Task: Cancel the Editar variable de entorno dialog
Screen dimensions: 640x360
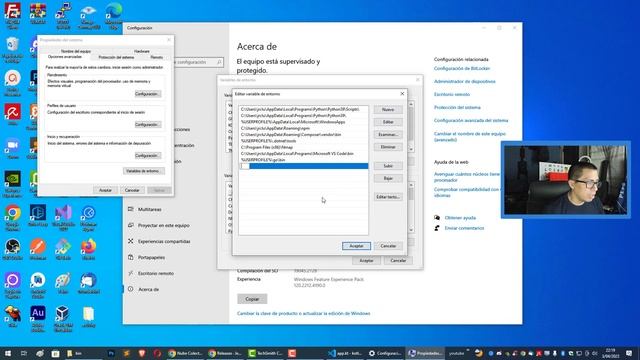Action: coord(388,246)
